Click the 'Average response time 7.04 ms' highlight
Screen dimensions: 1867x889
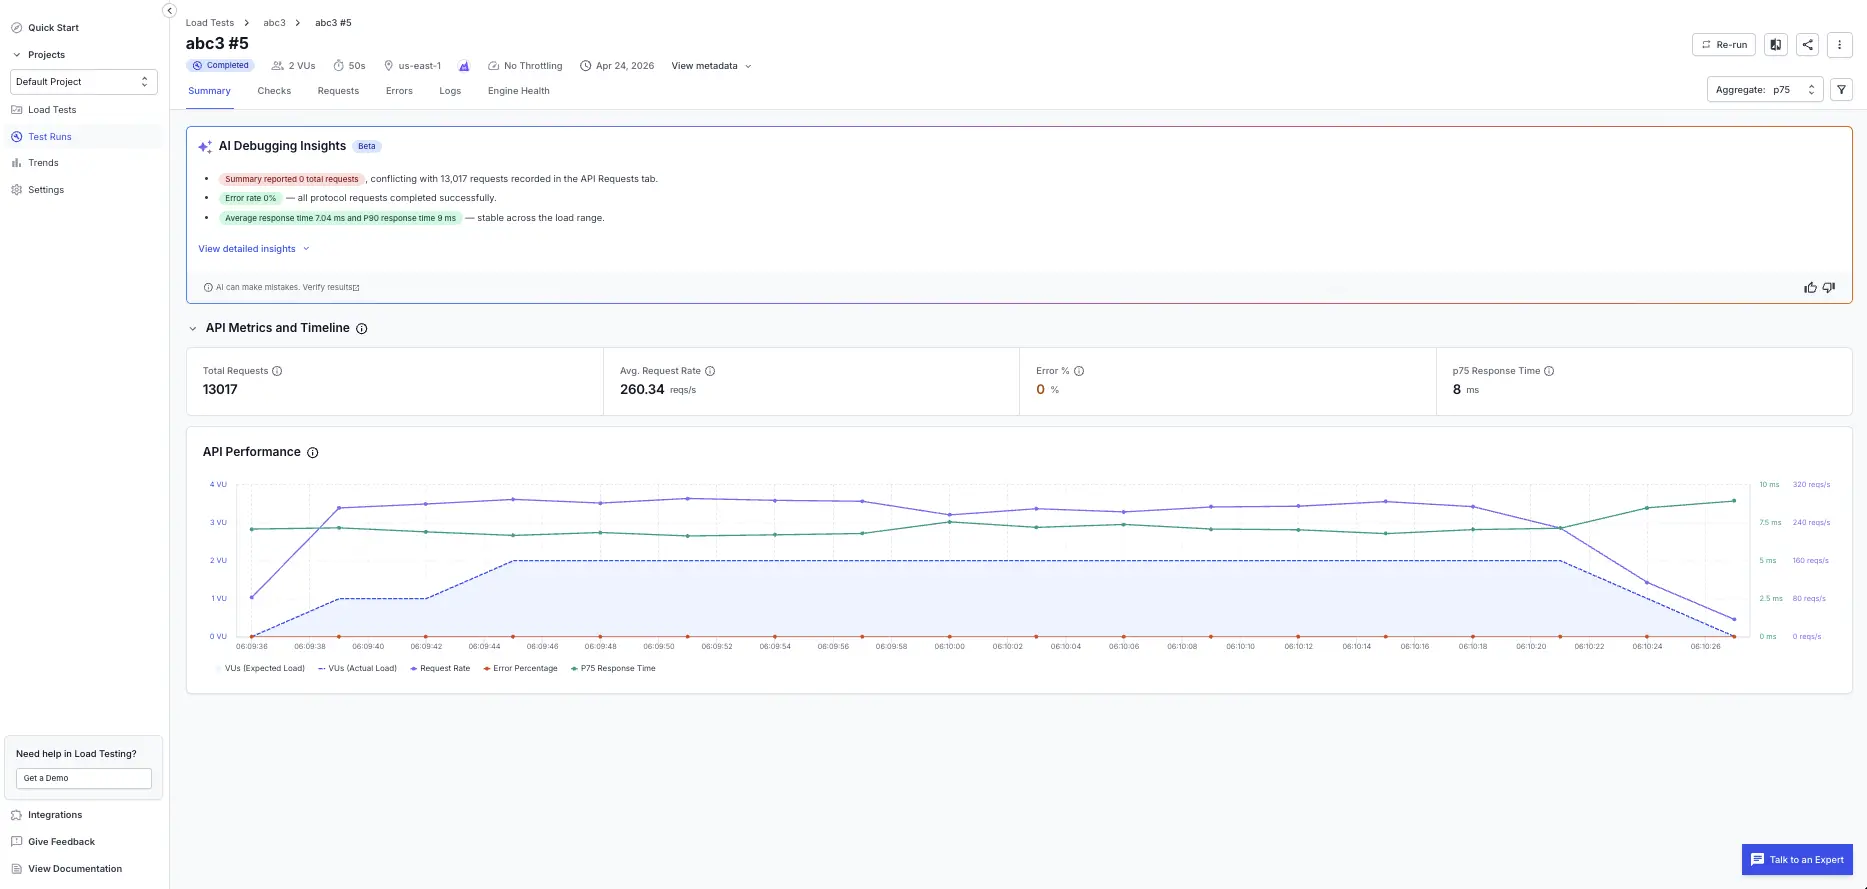(x=340, y=218)
